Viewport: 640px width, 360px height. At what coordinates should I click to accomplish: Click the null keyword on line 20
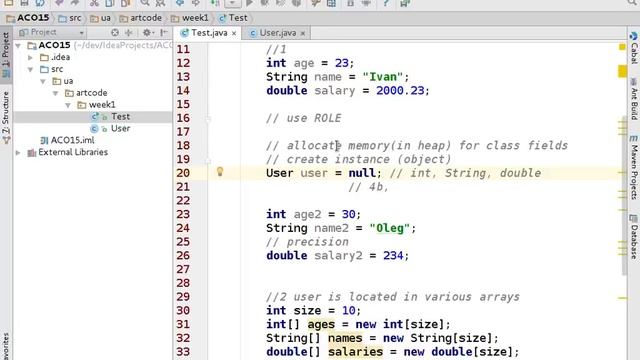[x=362, y=173]
